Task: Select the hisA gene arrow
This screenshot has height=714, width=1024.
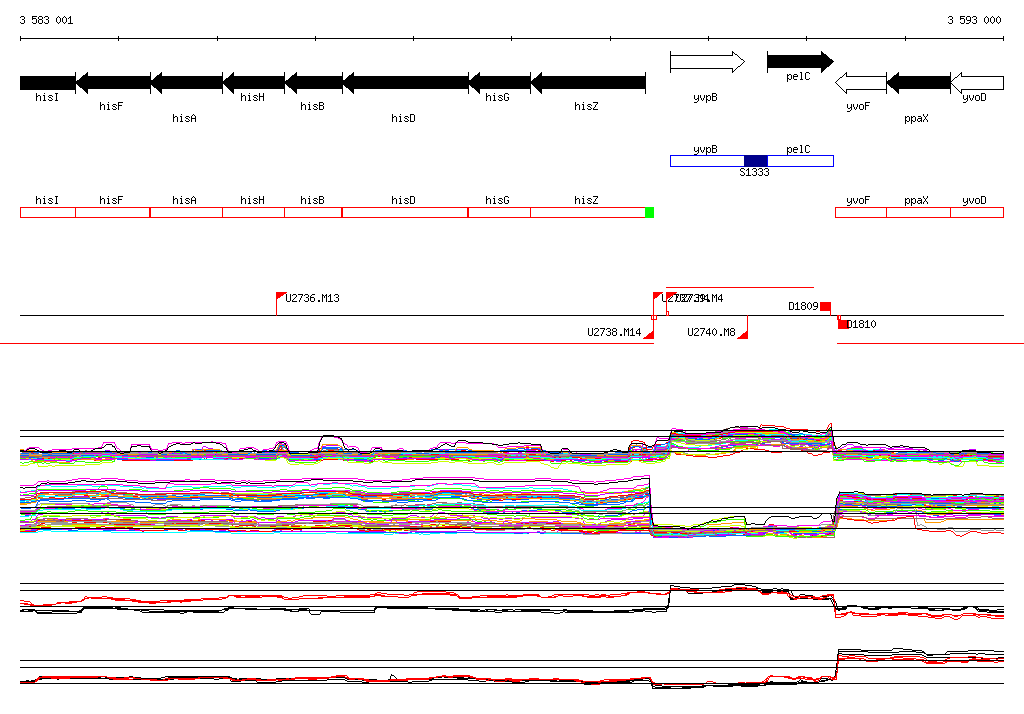Action: [186, 82]
